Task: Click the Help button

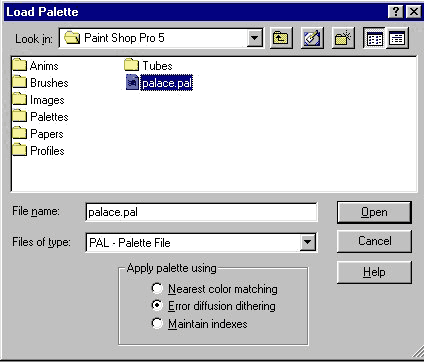Action: [374, 272]
